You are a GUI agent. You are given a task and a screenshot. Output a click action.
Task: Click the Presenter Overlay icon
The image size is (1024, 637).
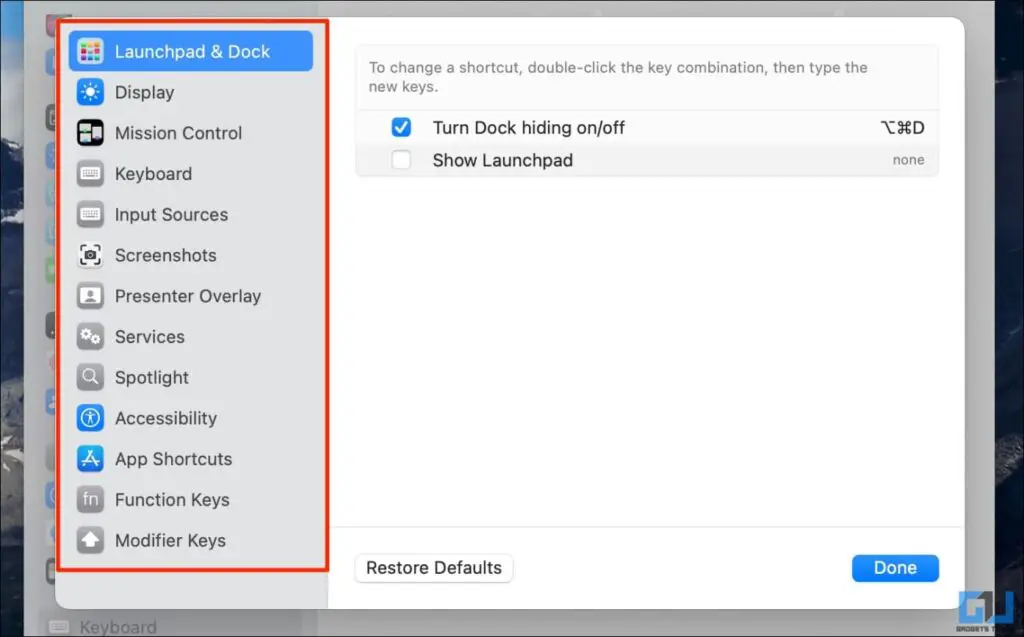pyautogui.click(x=91, y=296)
